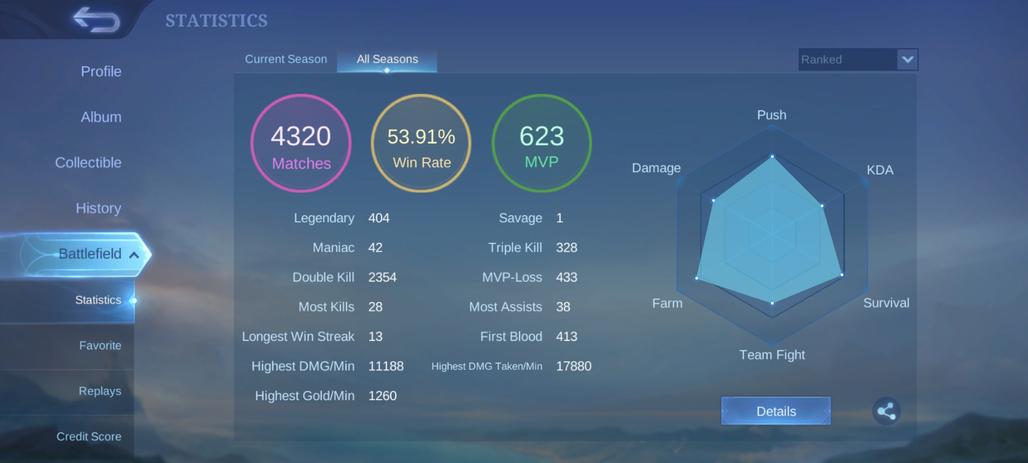Click the share icon near Details
This screenshot has height=463, width=1028.
pos(885,411)
